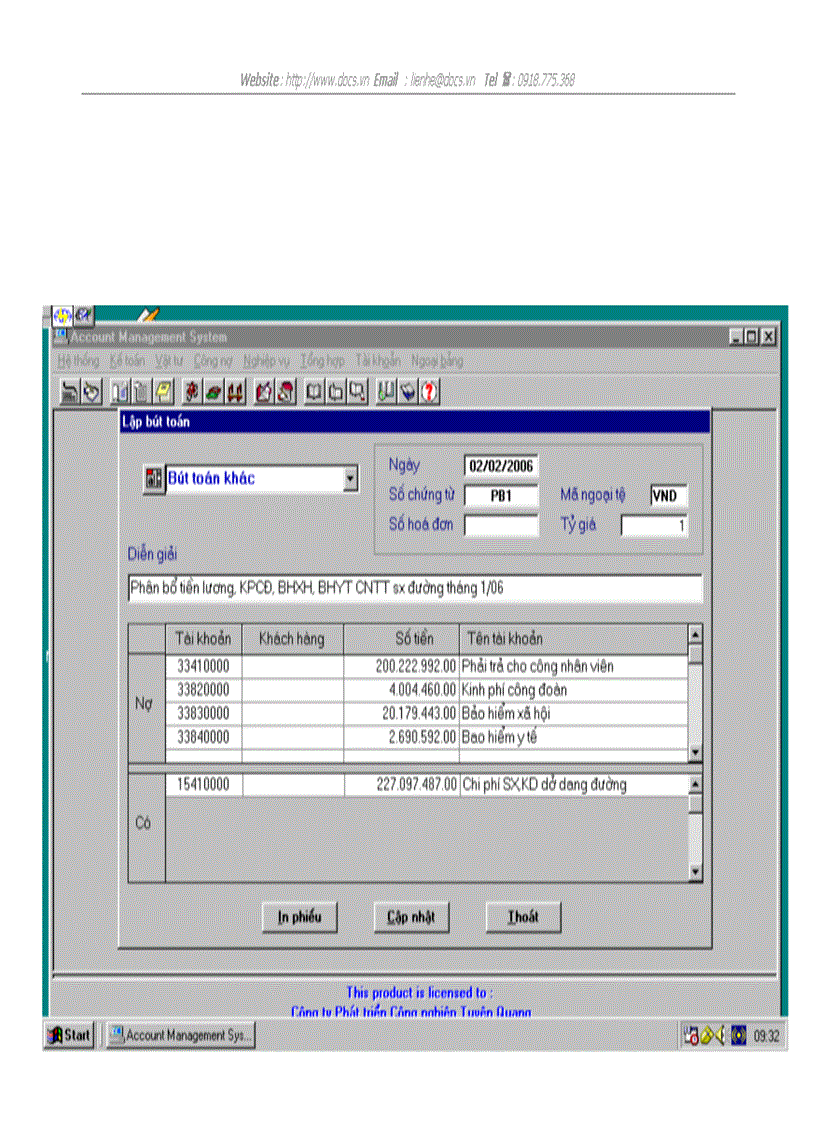Click the icon left of Bút toán khác
Viewport: 816px width, 1123px height.
click(155, 479)
